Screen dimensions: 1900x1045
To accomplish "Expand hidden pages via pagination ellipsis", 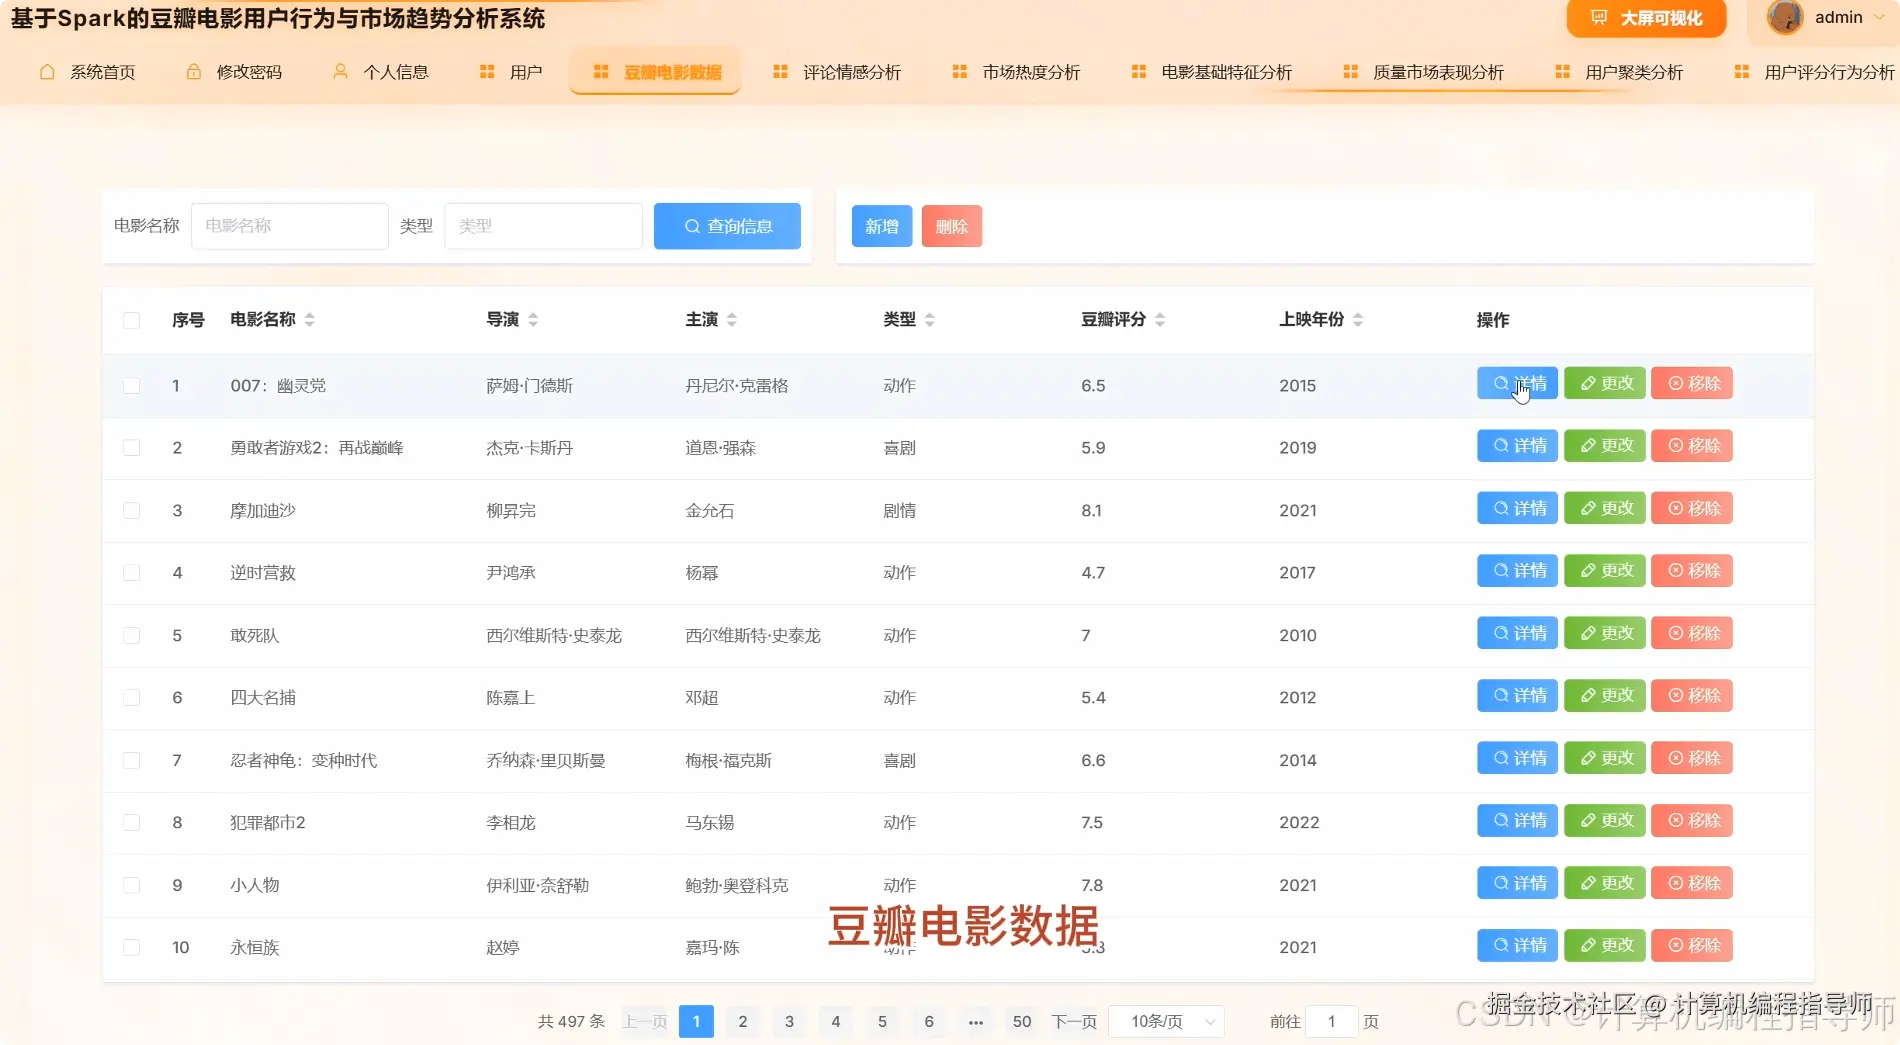I will point(975,1021).
